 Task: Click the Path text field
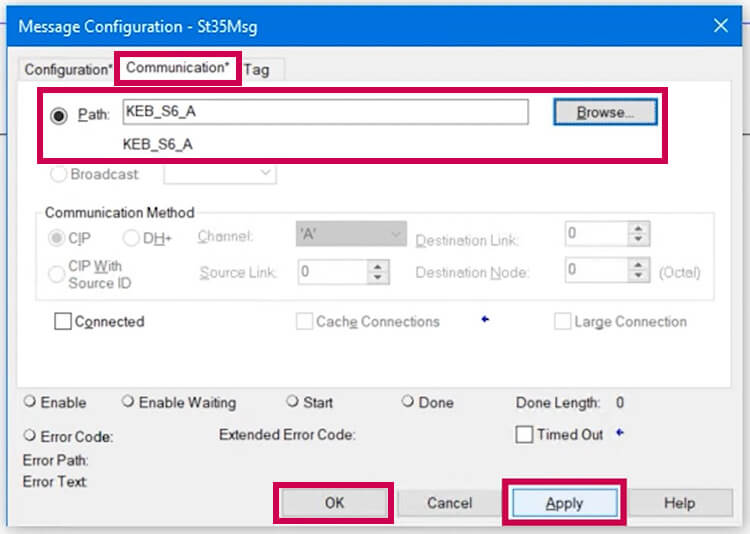point(325,112)
